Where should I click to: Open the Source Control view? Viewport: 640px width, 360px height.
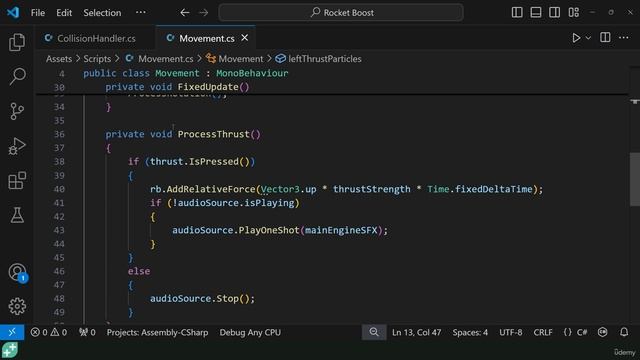coord(17,111)
